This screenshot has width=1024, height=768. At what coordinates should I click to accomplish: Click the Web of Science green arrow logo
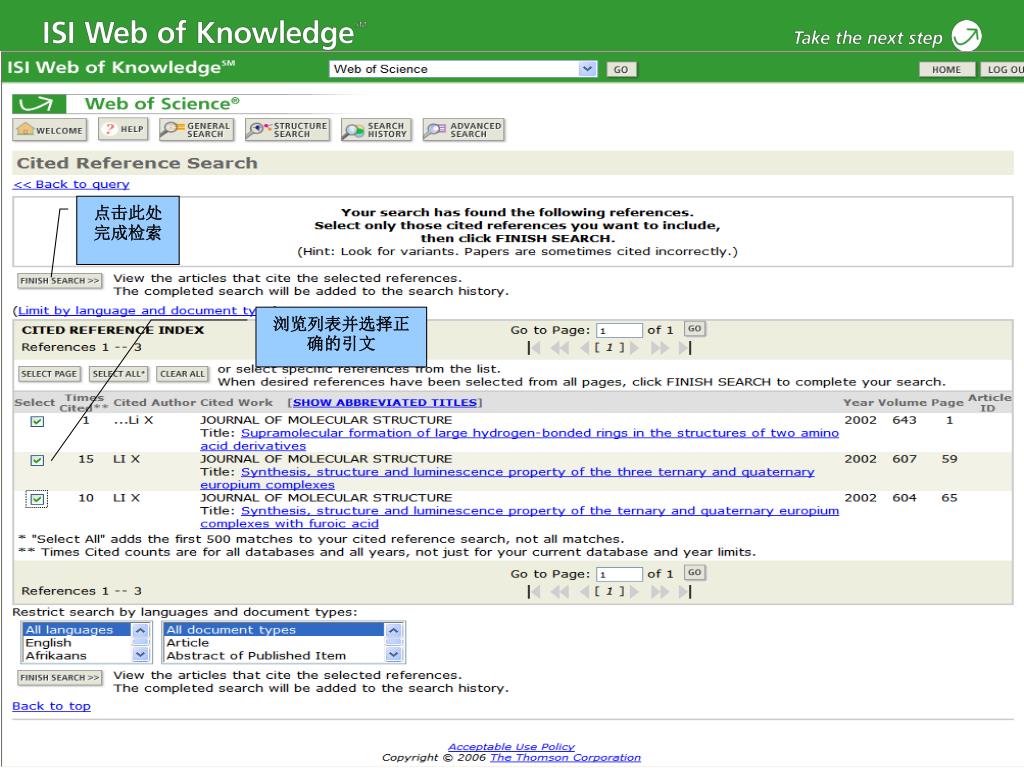coord(39,104)
